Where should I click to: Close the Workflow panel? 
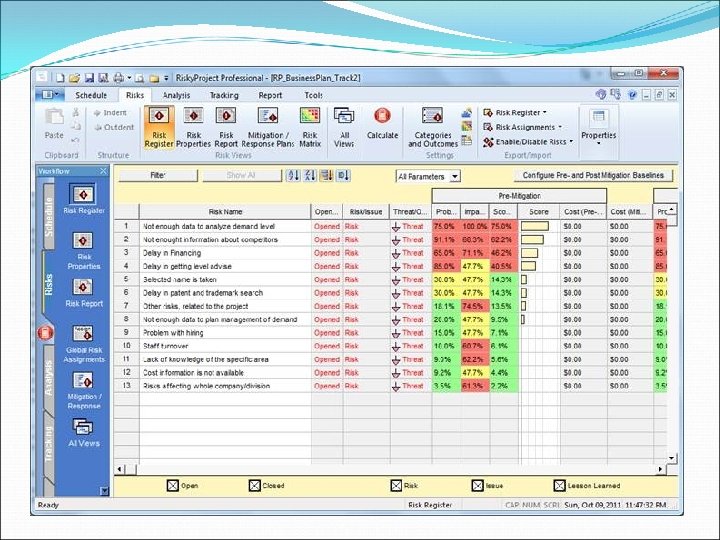103,171
